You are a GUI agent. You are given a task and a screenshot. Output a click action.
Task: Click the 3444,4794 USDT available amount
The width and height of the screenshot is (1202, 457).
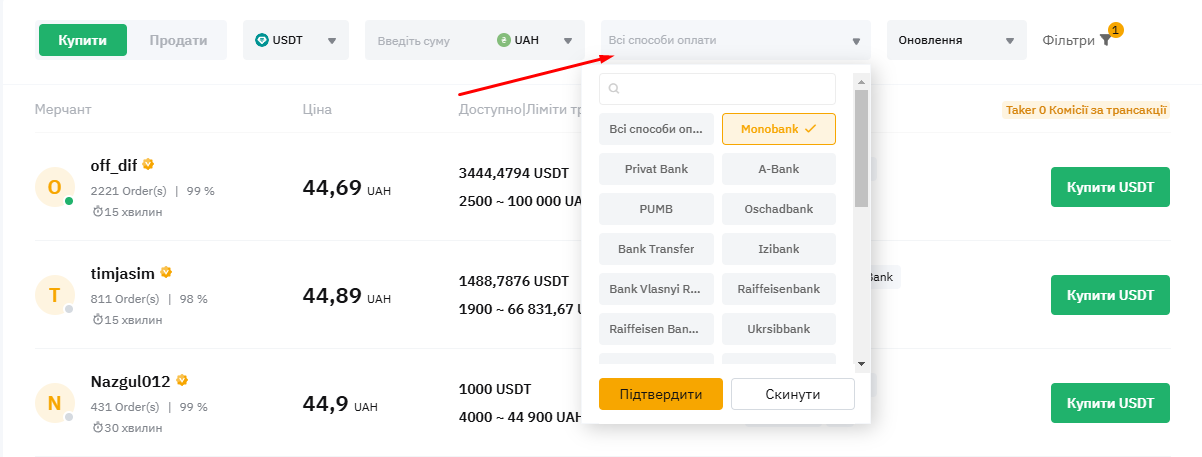coord(514,173)
